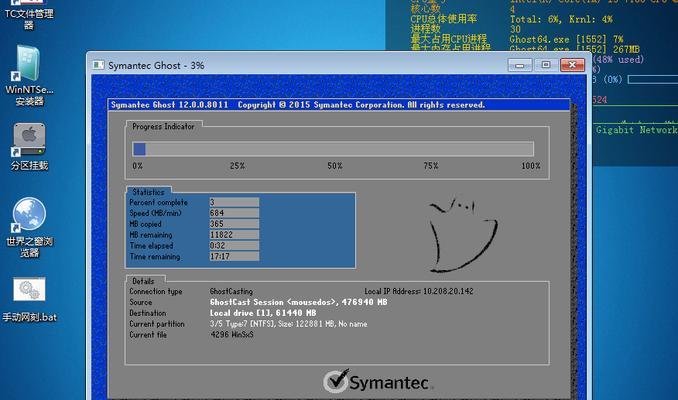Image resolution: width=678 pixels, height=400 pixels.
Task: Click the Symantec Ghost window title icon
Action: [99, 65]
